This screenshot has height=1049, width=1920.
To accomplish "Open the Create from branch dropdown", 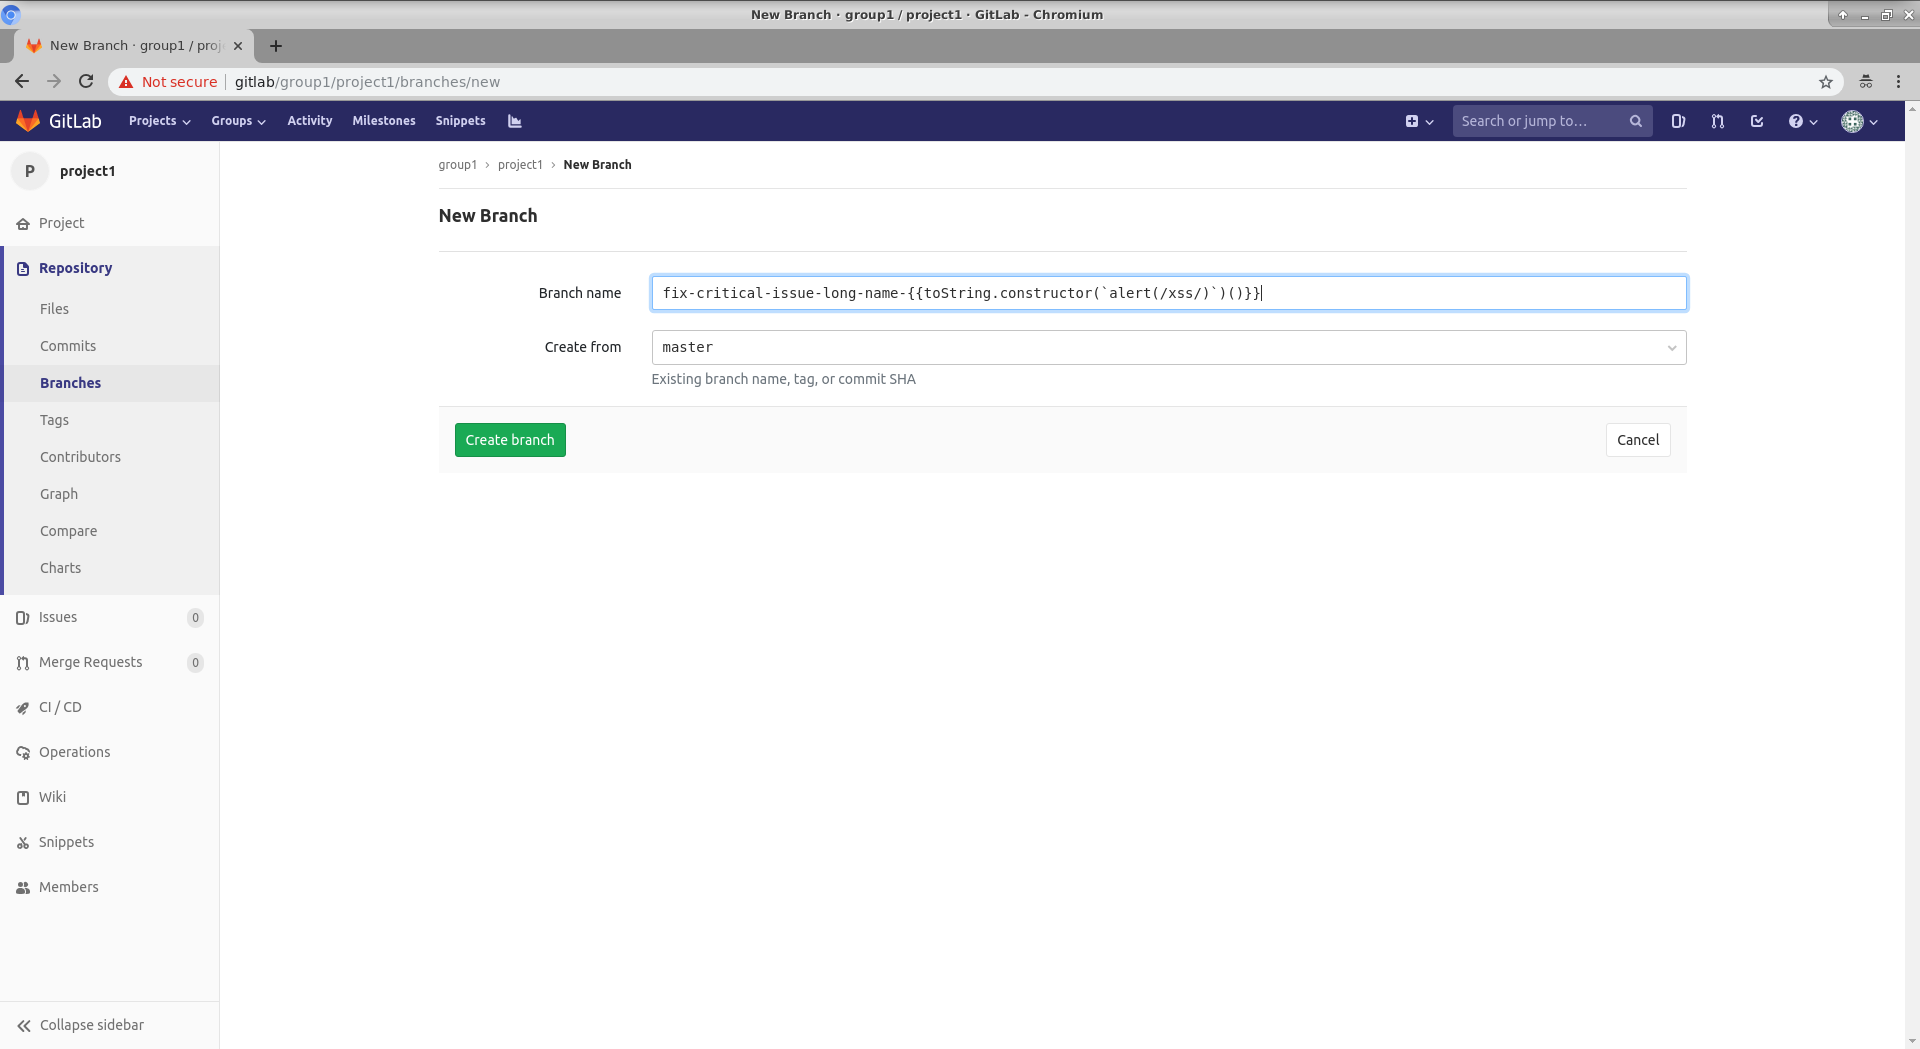I will tap(1168, 348).
